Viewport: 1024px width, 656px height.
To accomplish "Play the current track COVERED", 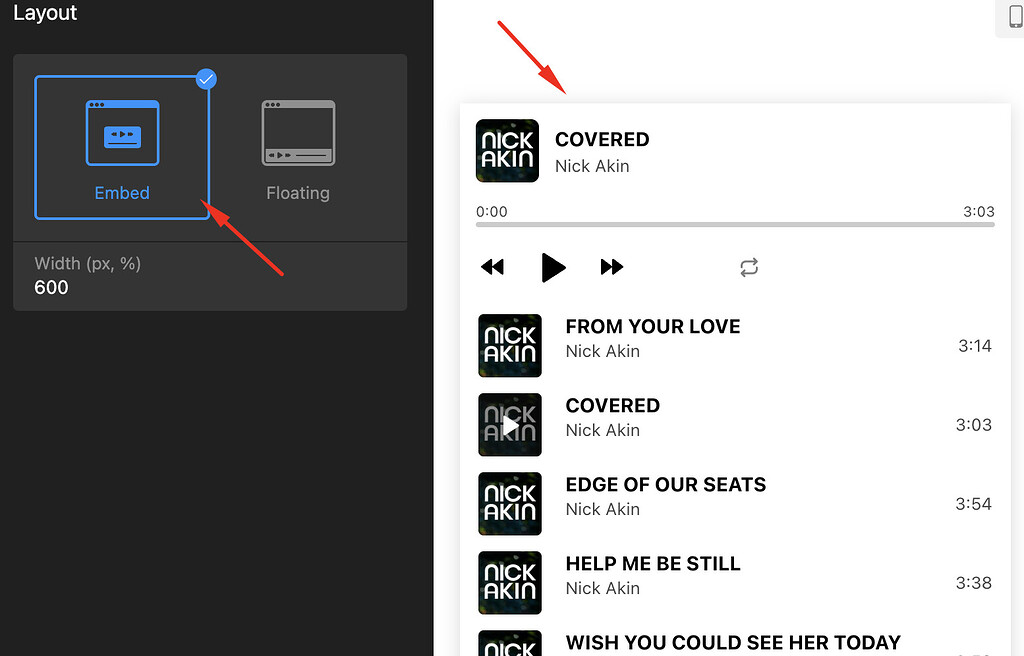I will click(553, 267).
